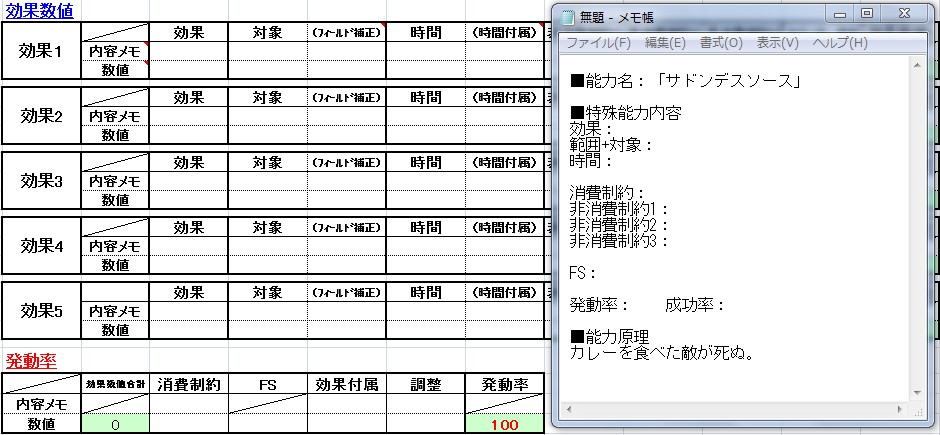
Task: Select the 数値 label cell under 効果3
Action: pos(115,200)
